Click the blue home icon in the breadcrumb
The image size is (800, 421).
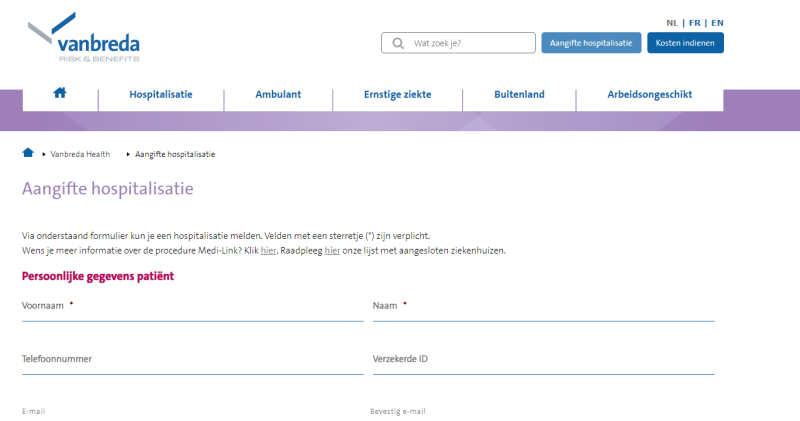(28, 153)
